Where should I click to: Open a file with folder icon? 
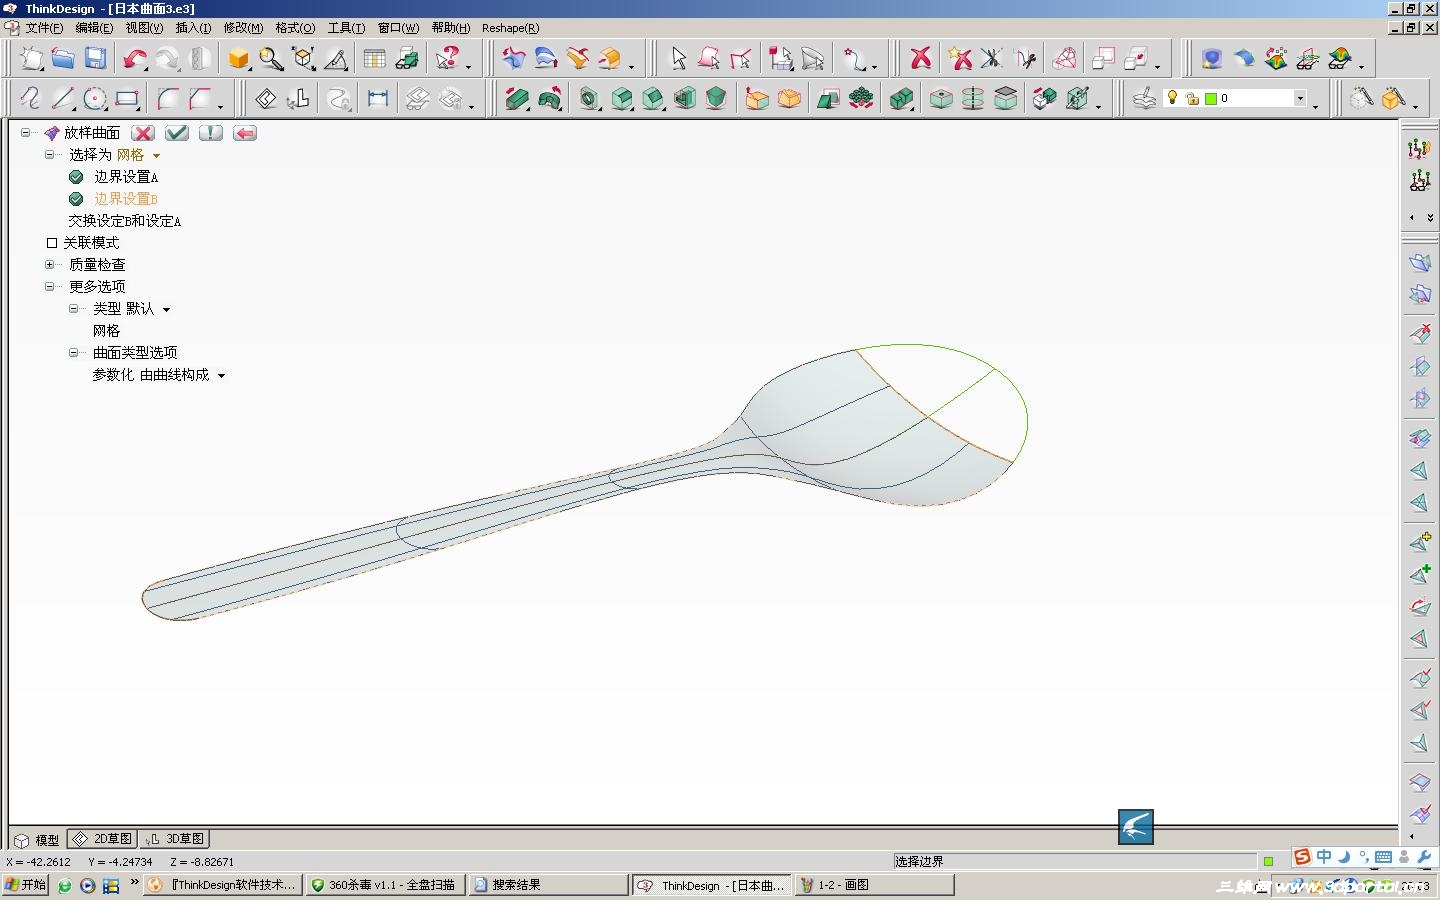63,59
